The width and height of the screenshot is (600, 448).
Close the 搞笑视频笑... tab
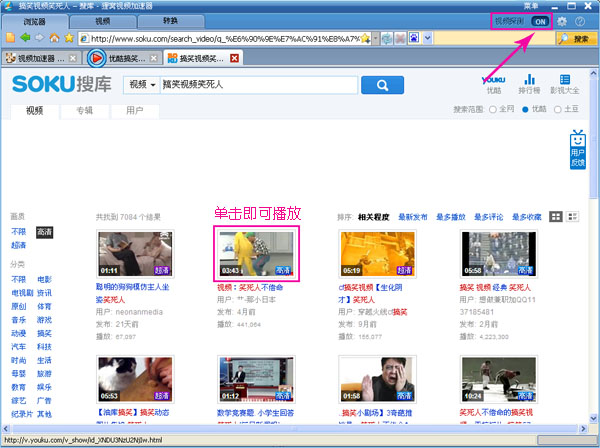click(235, 58)
